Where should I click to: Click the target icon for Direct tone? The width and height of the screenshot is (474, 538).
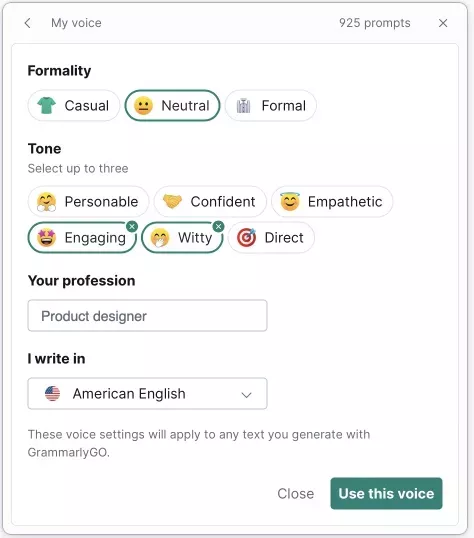246,237
